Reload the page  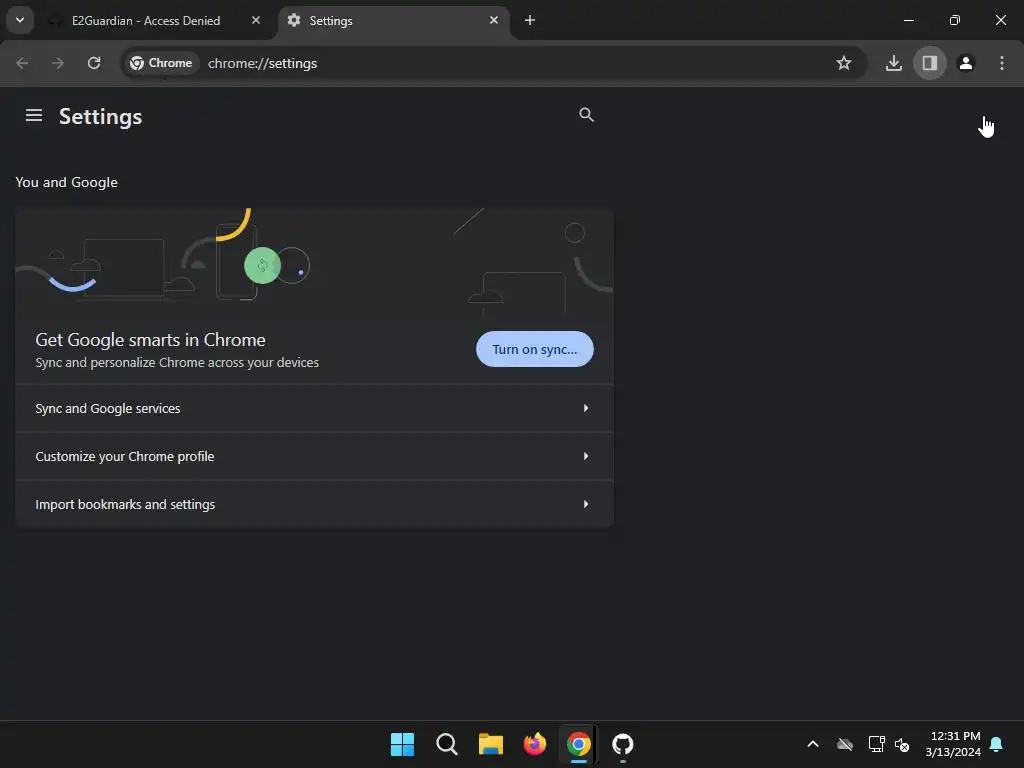coord(94,63)
